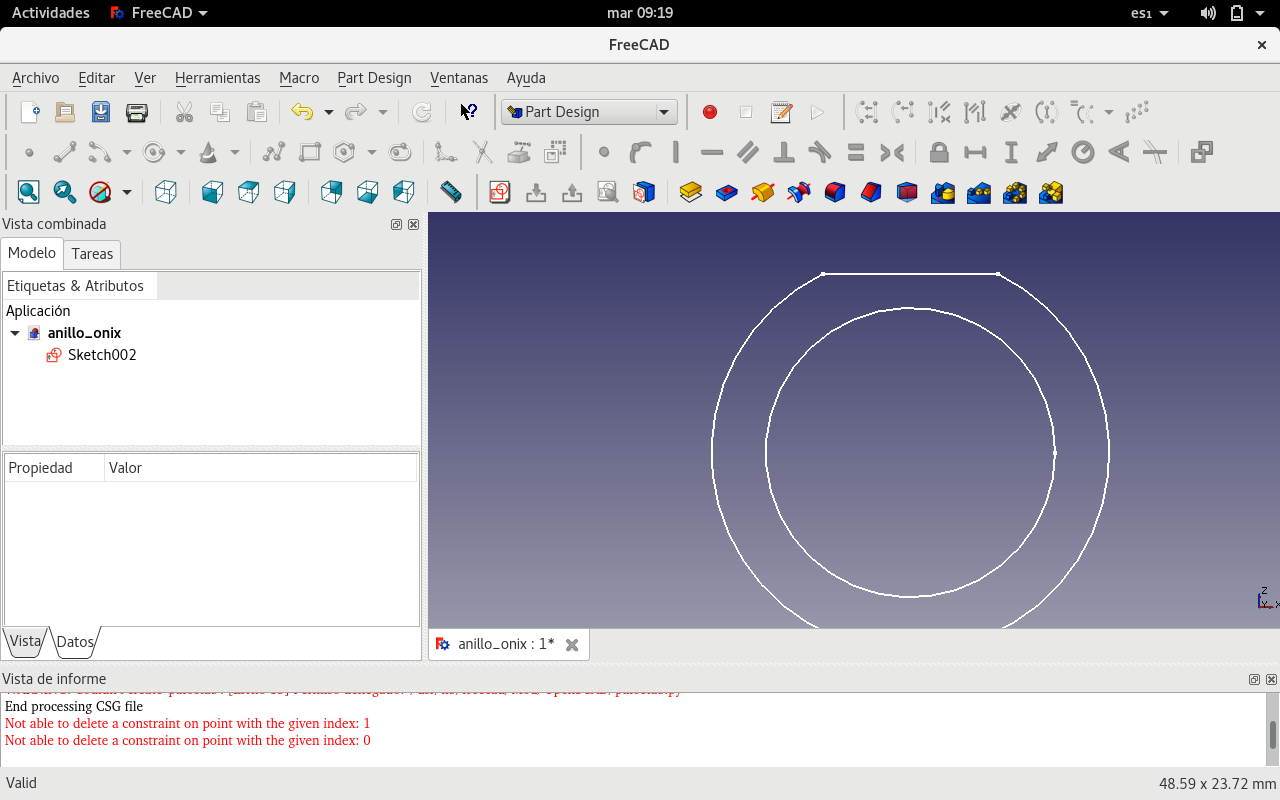This screenshot has width=1280, height=800.
Task: Click the perpendicular constraint icon
Action: click(784, 152)
